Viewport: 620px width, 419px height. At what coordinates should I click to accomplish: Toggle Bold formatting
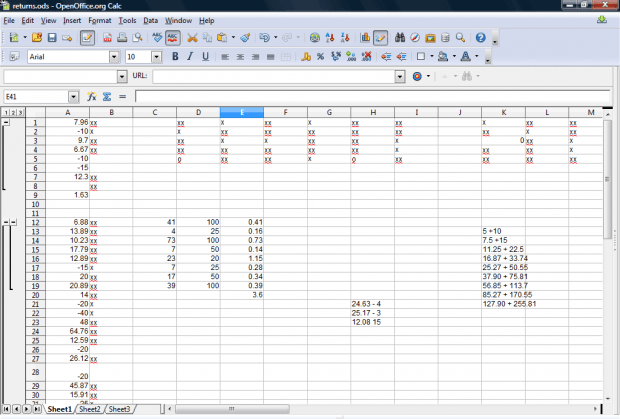pyautogui.click(x=175, y=57)
